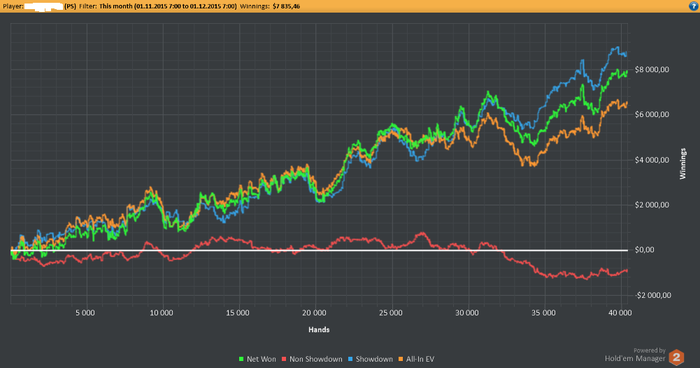Click the 35 000 hands axis tick label
Screen dimensions: 700x368
543,313
